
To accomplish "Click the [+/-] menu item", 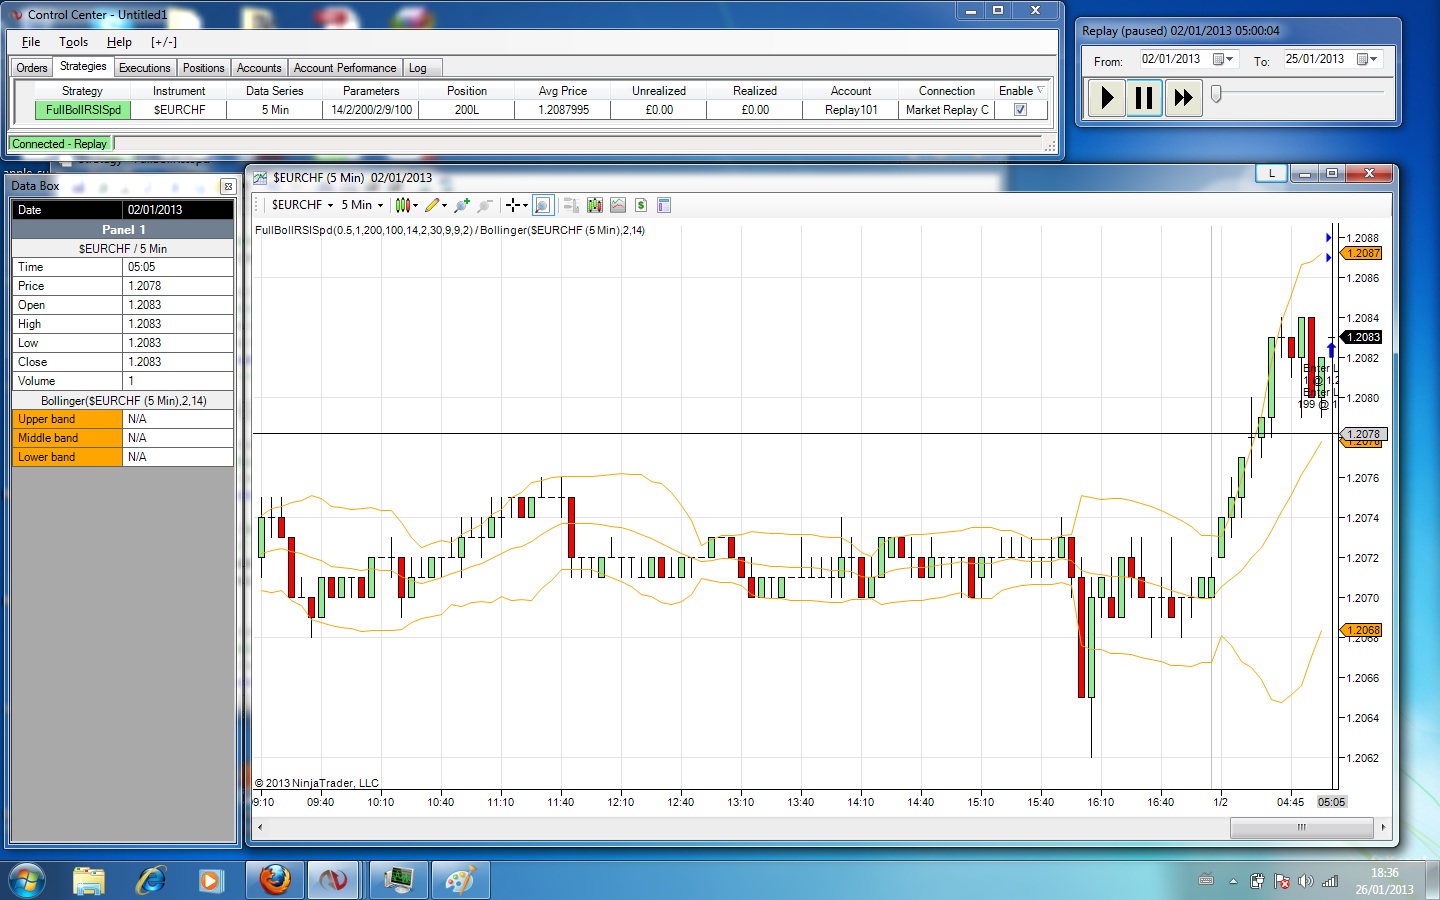I will pyautogui.click(x=164, y=42).
